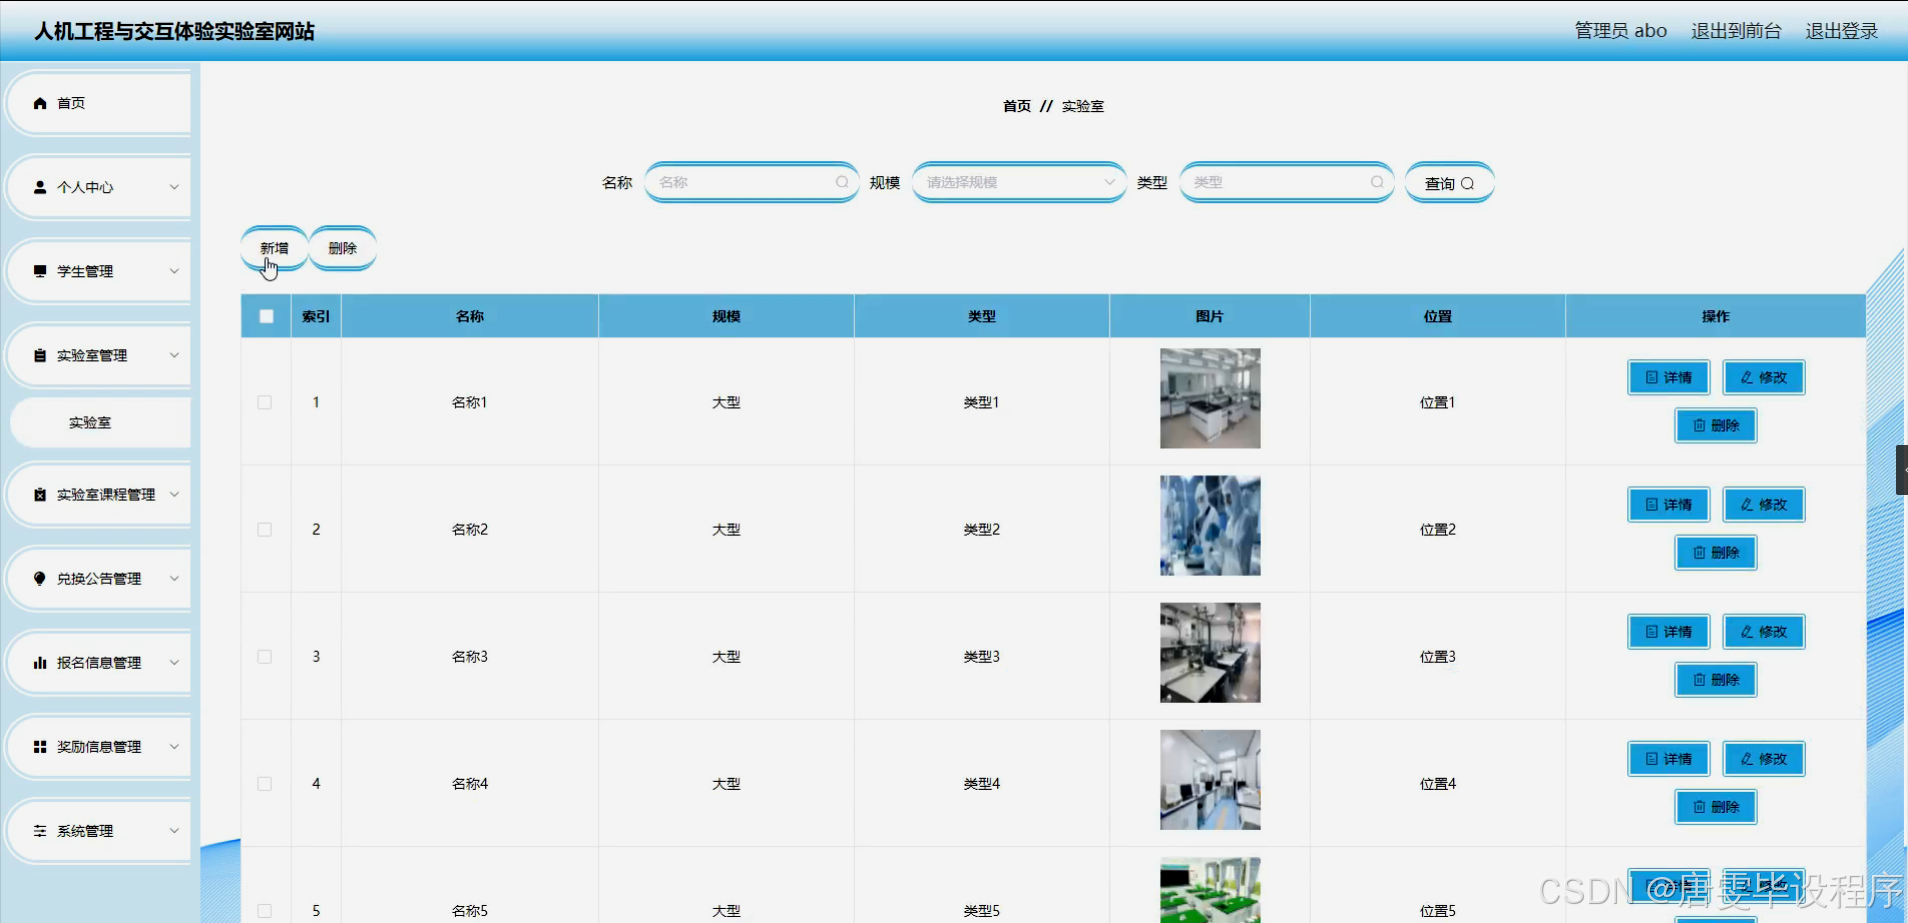Click the sliders icon beside 系统管理

pyautogui.click(x=40, y=830)
